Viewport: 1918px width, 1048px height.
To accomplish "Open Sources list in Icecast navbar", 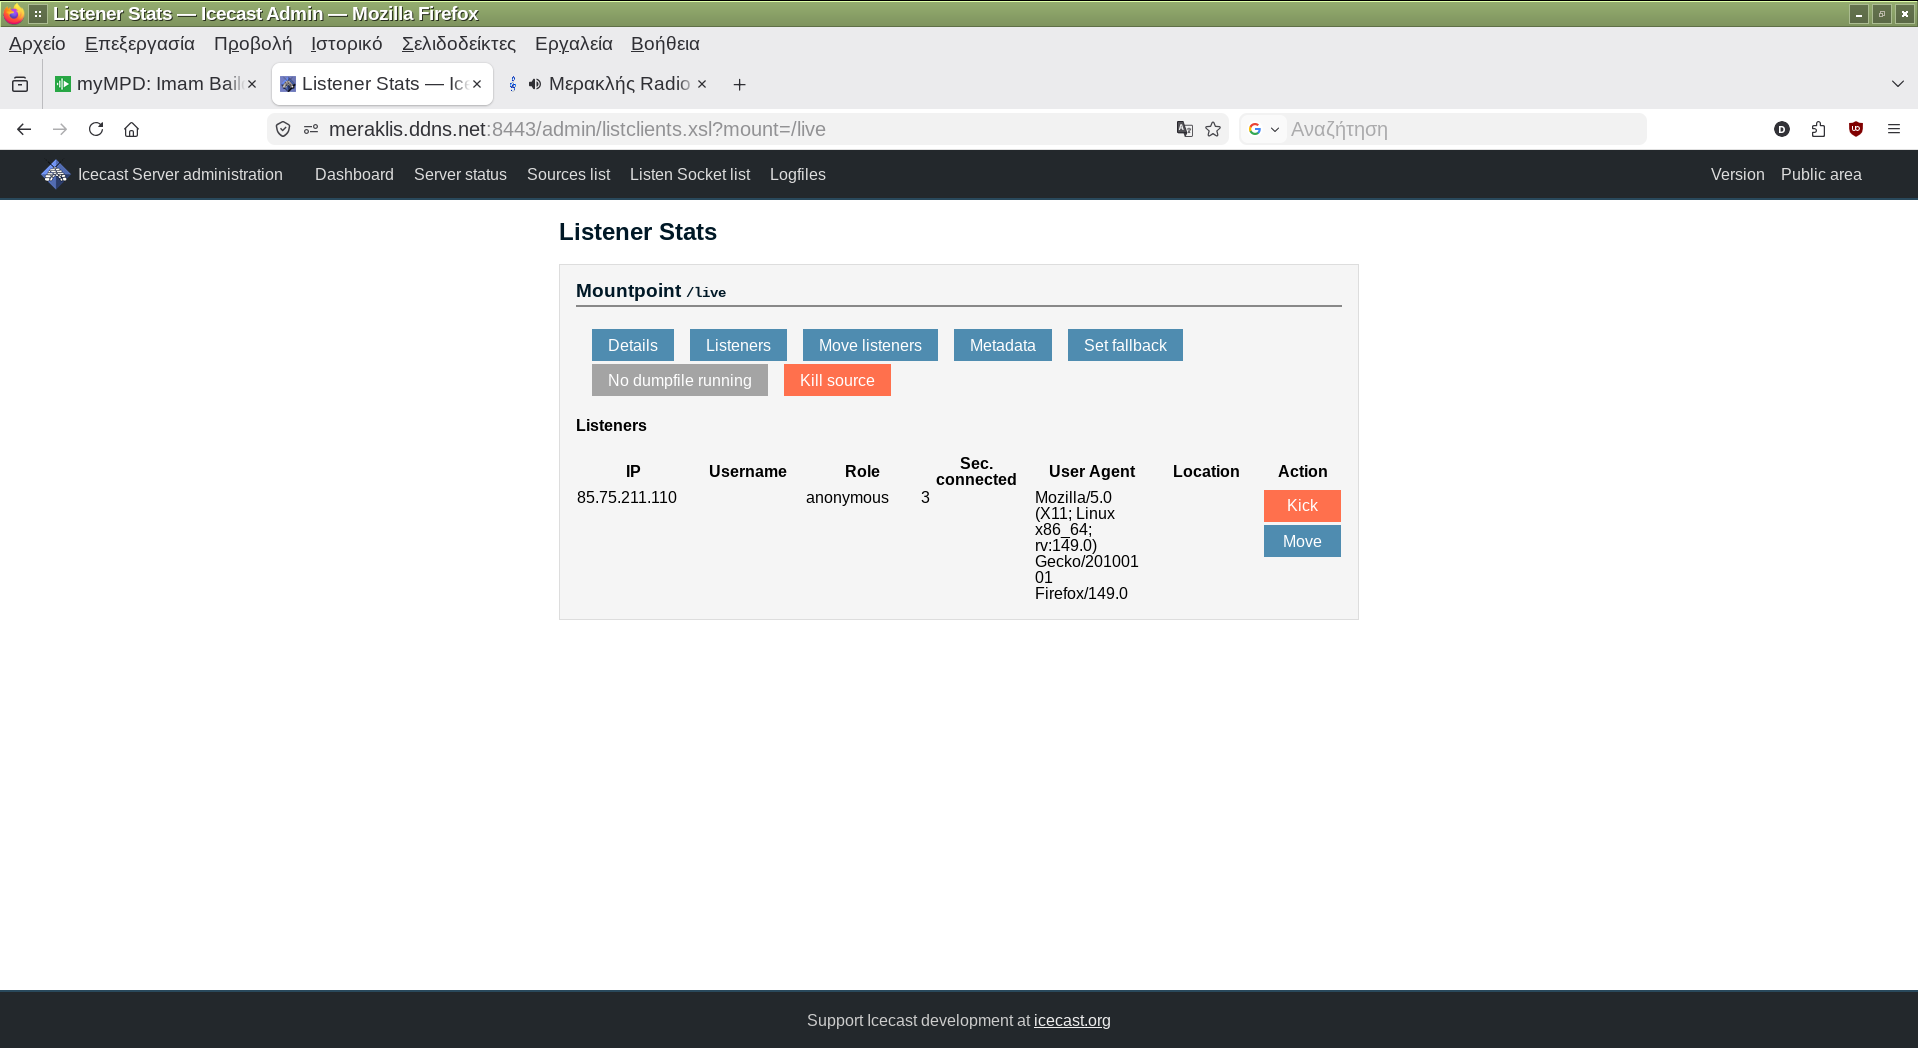I will point(568,175).
